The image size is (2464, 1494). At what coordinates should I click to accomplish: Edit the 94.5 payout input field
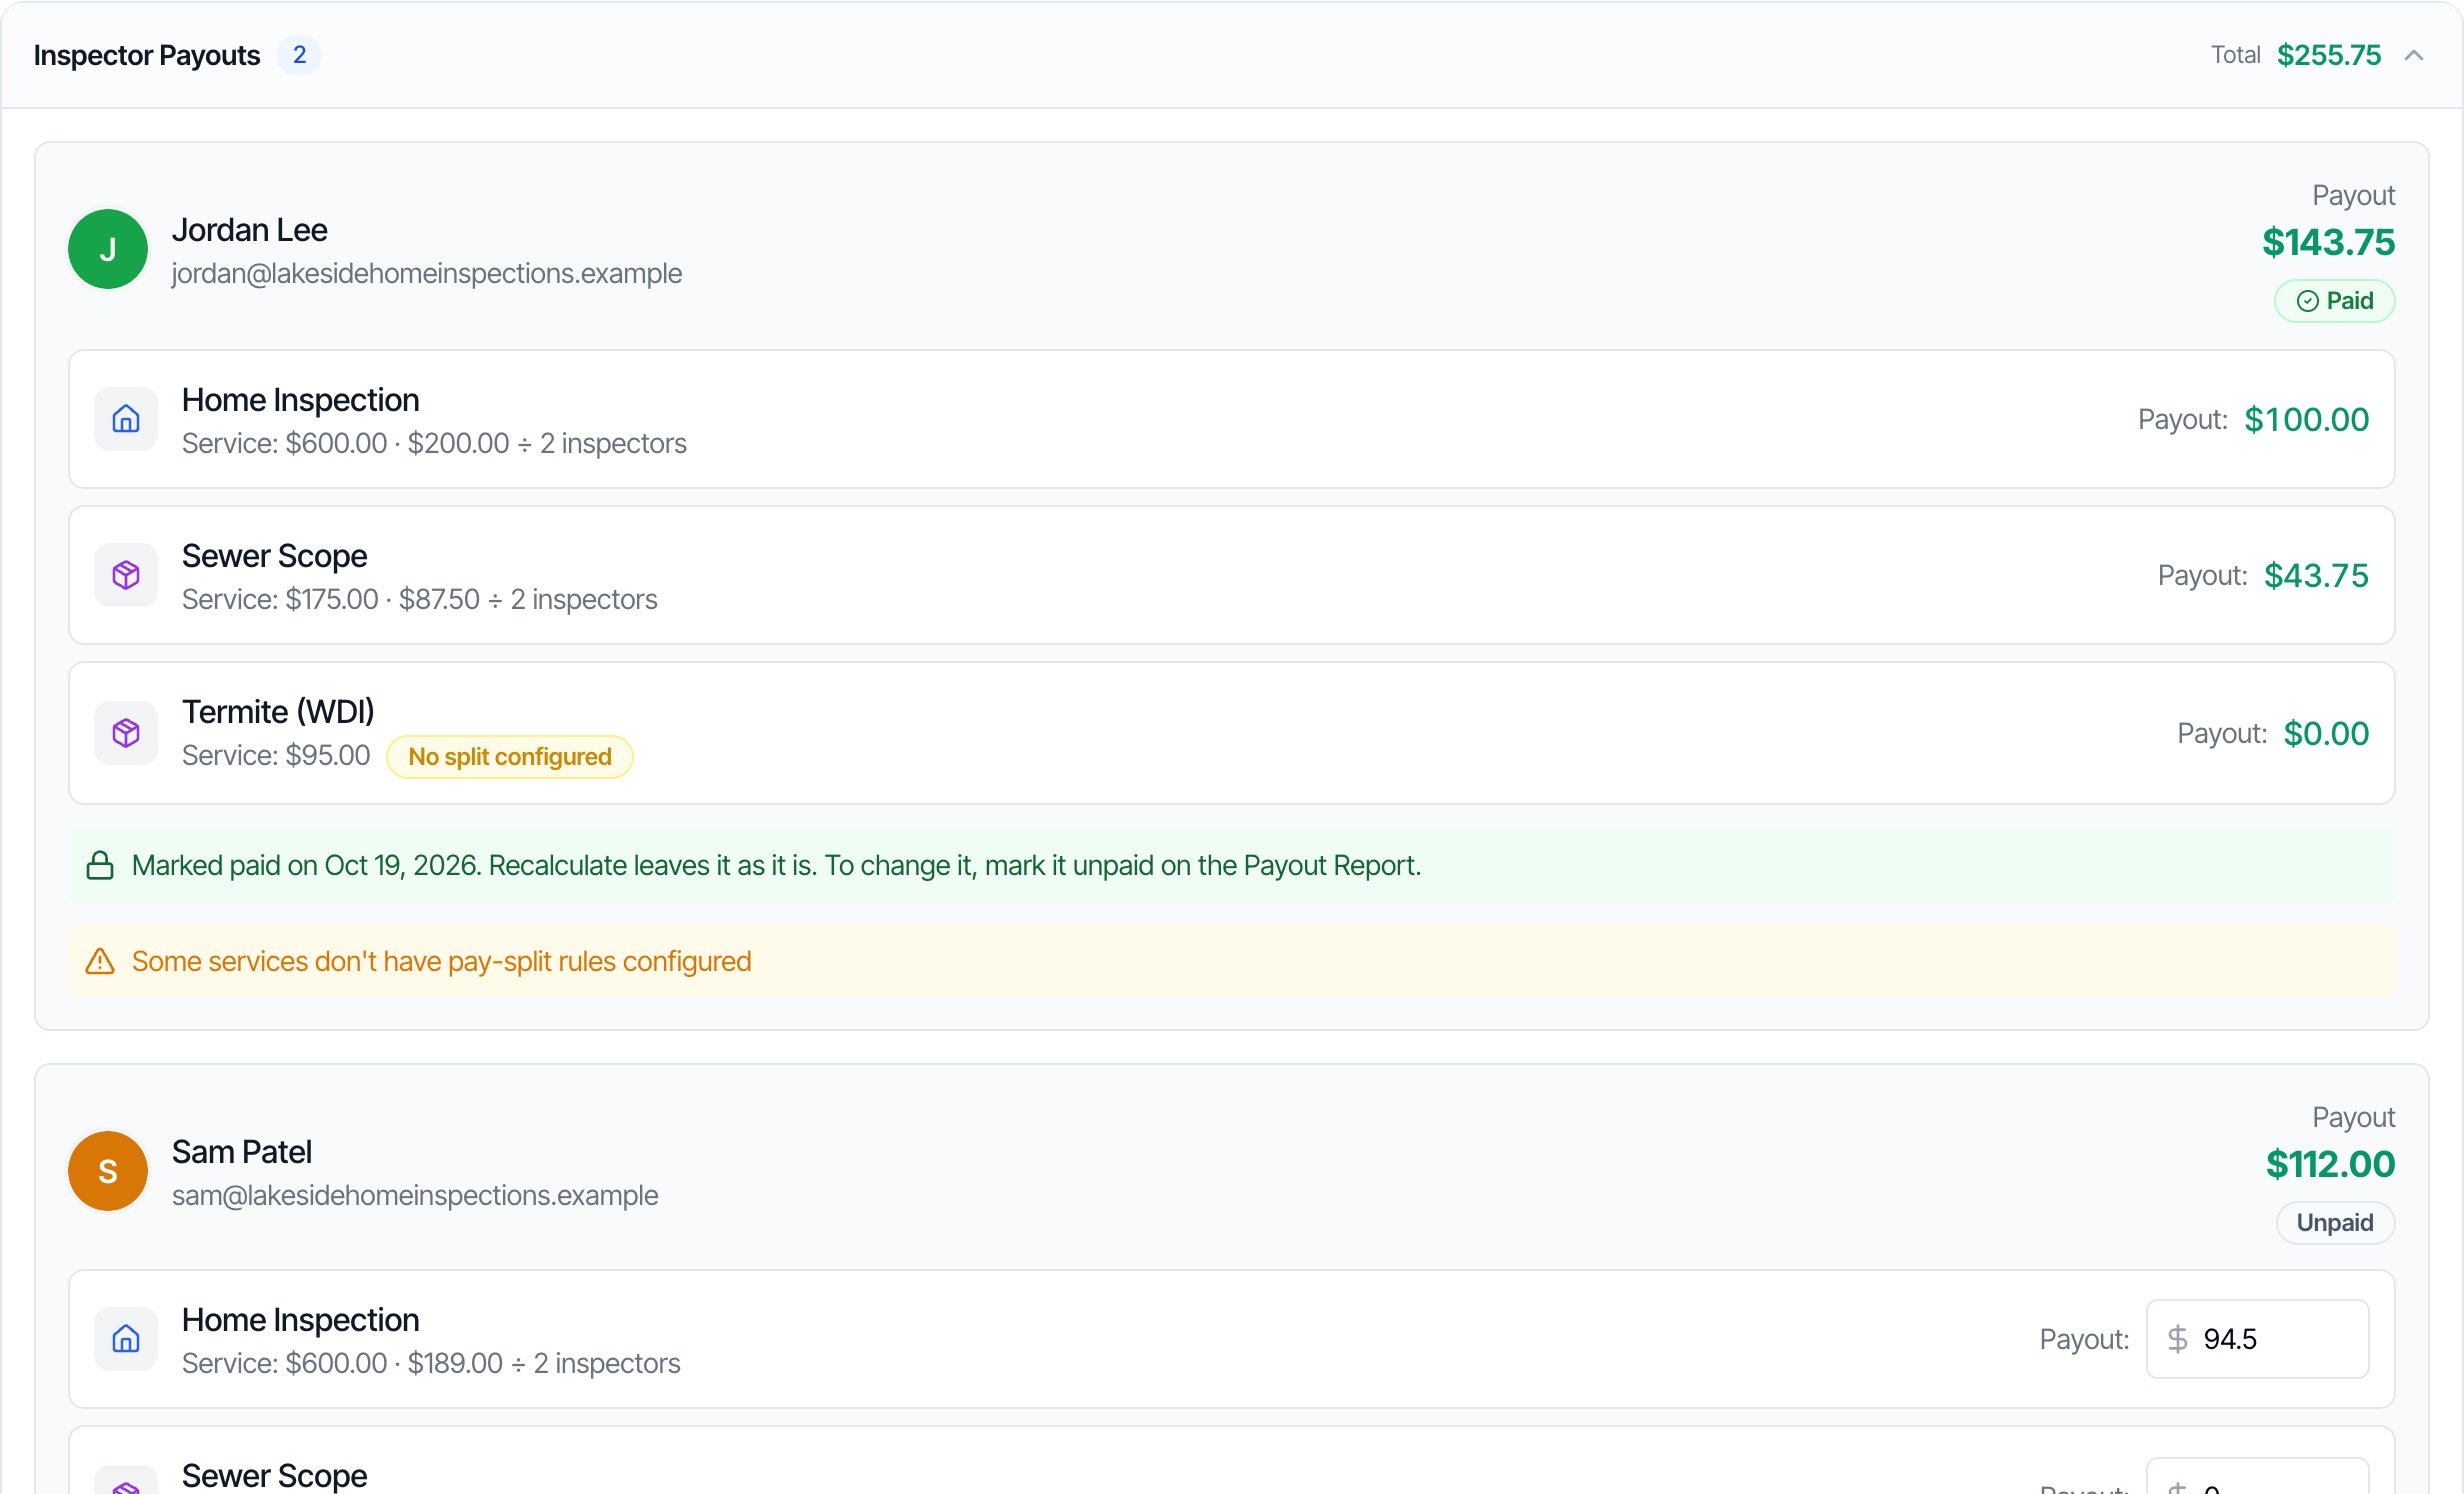2257,1339
